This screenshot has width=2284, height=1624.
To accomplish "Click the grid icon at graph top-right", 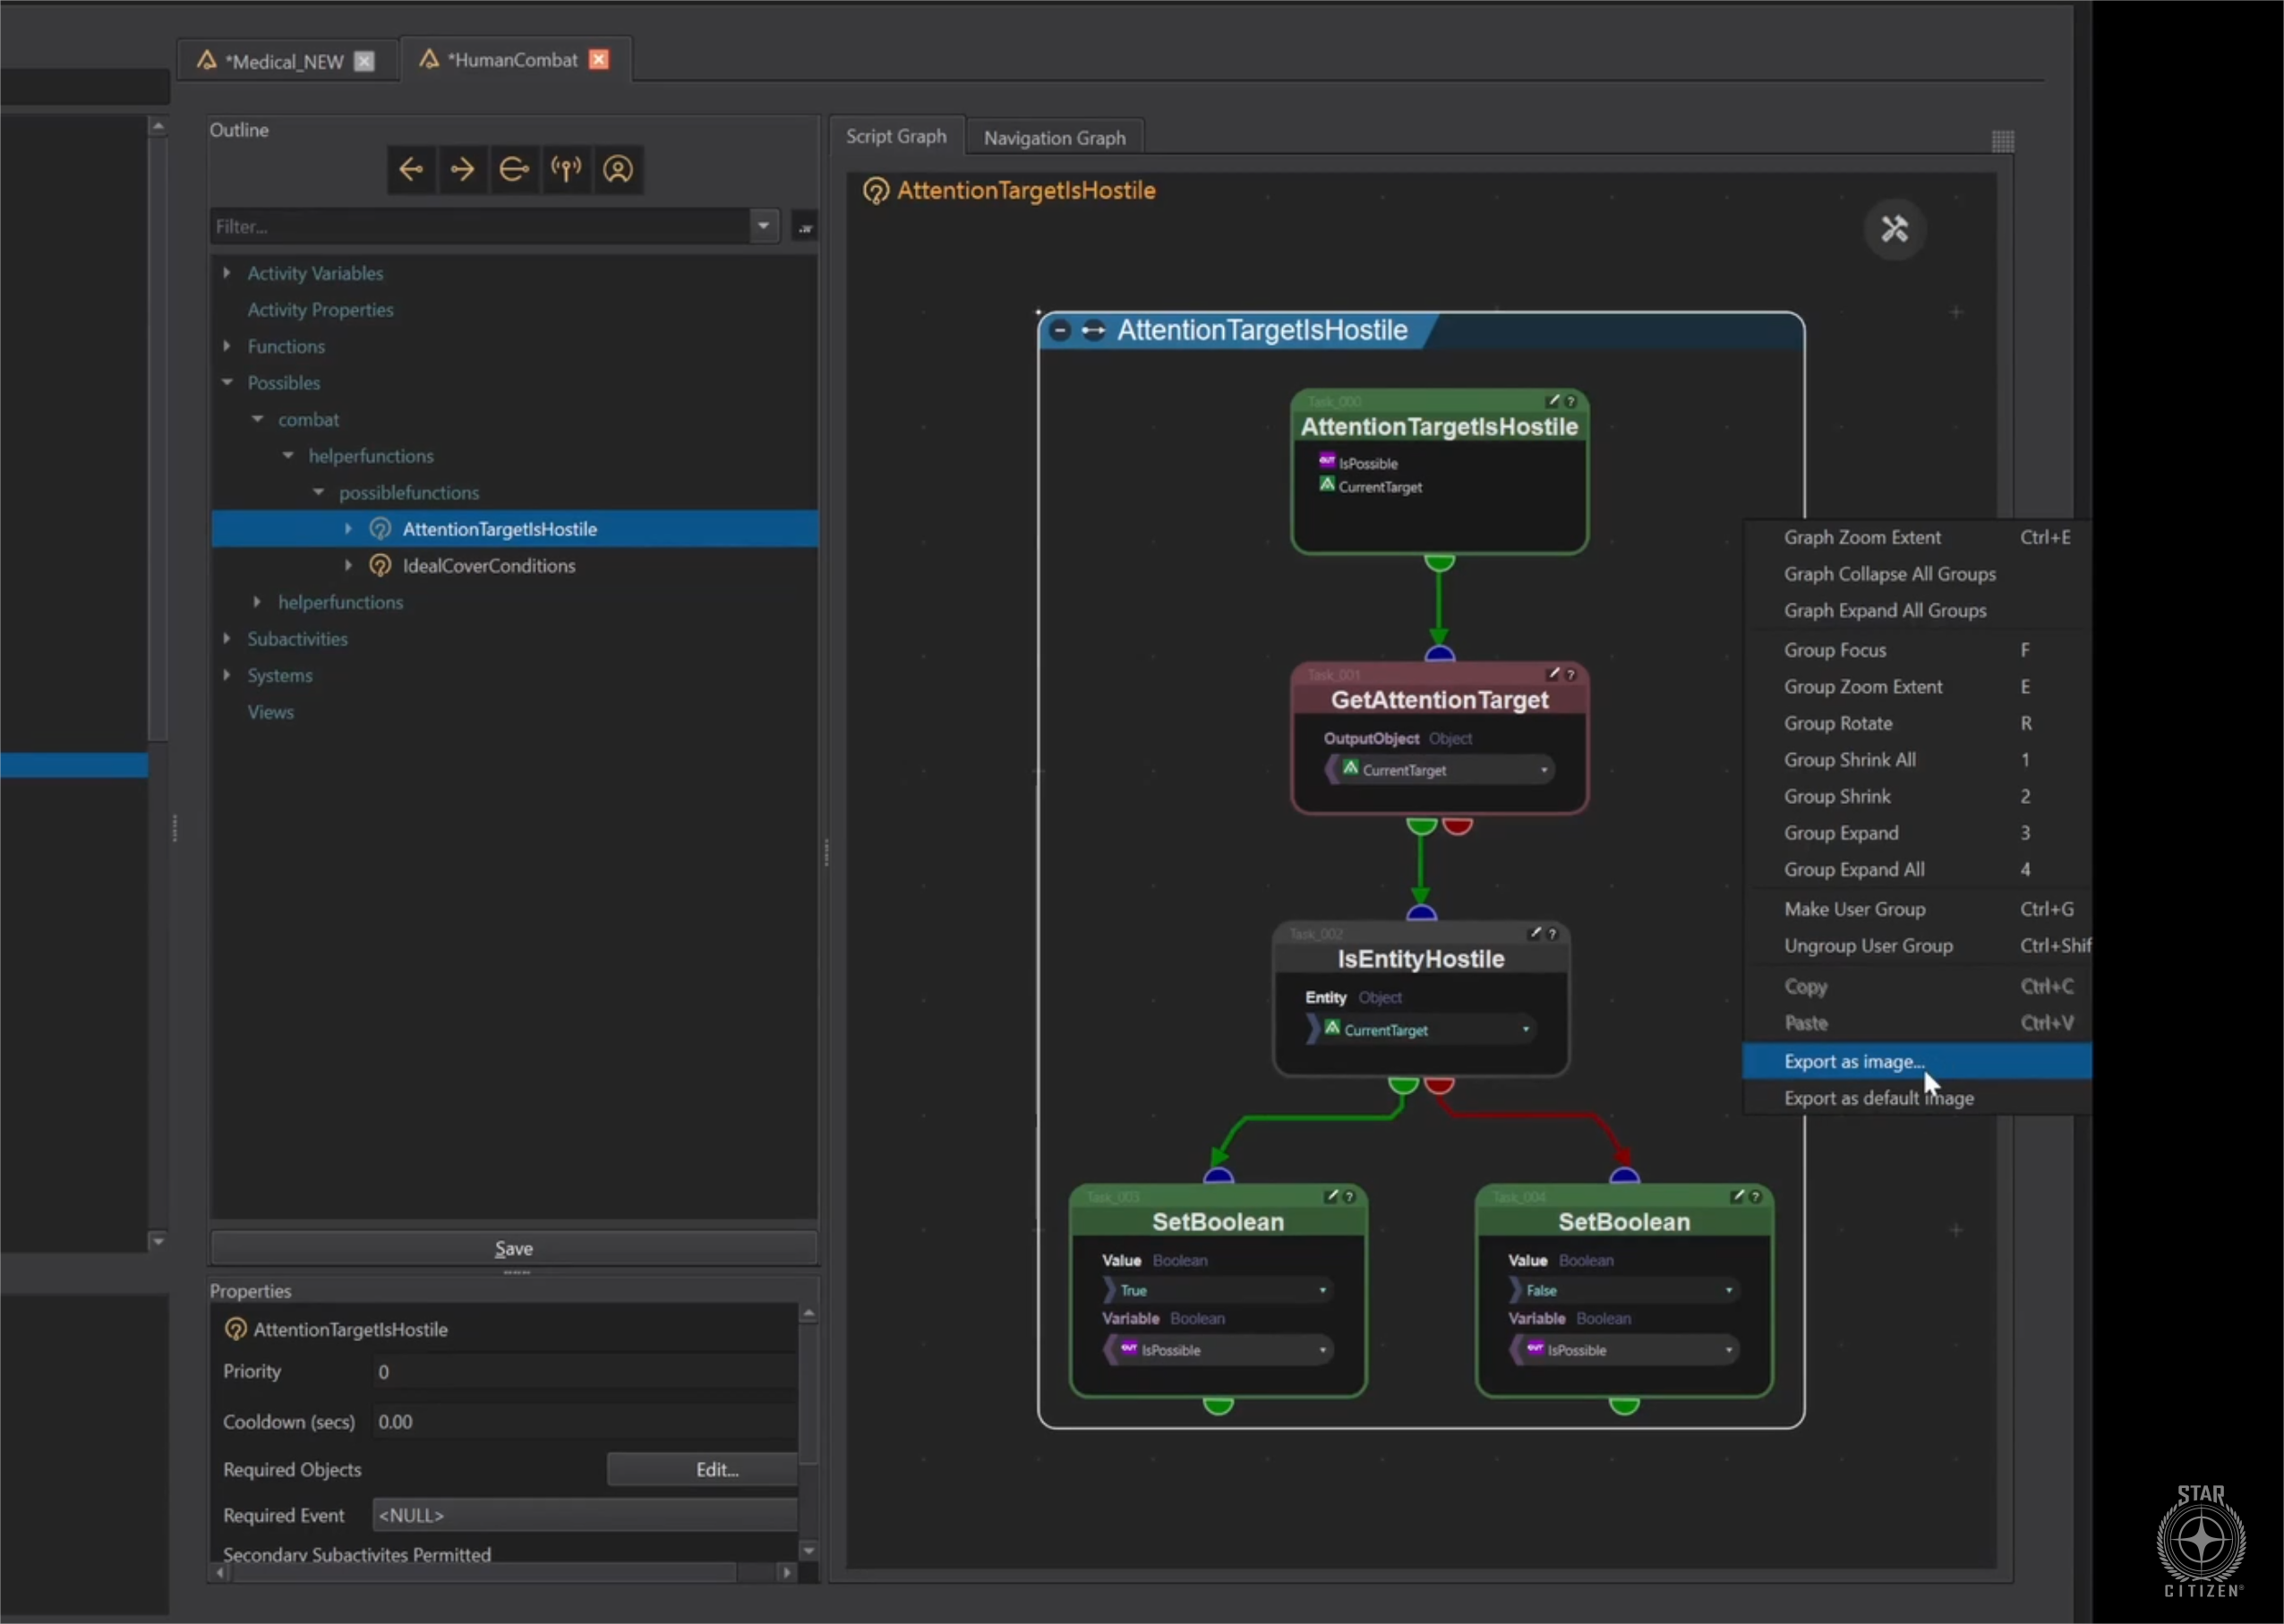I will [x=2002, y=141].
